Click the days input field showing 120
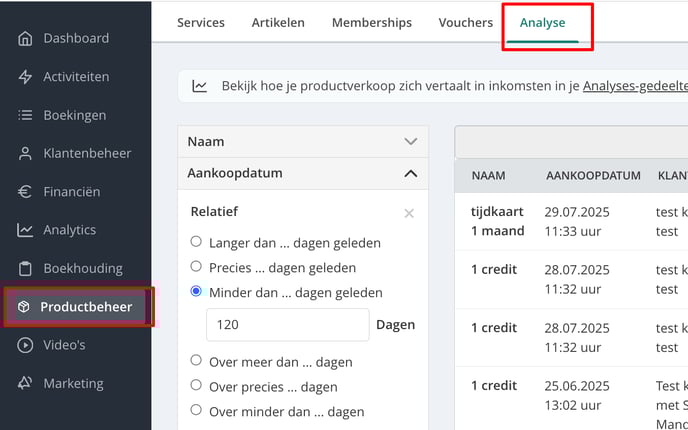688x430 pixels. pyautogui.click(x=288, y=325)
